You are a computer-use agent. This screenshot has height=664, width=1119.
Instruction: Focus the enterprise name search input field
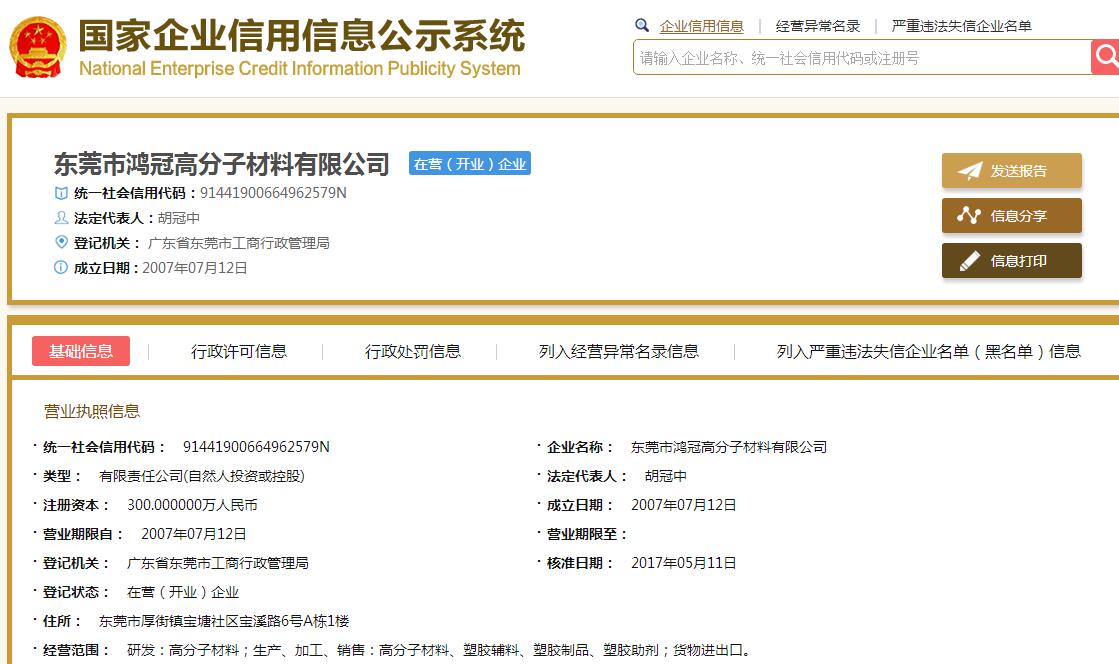point(860,58)
